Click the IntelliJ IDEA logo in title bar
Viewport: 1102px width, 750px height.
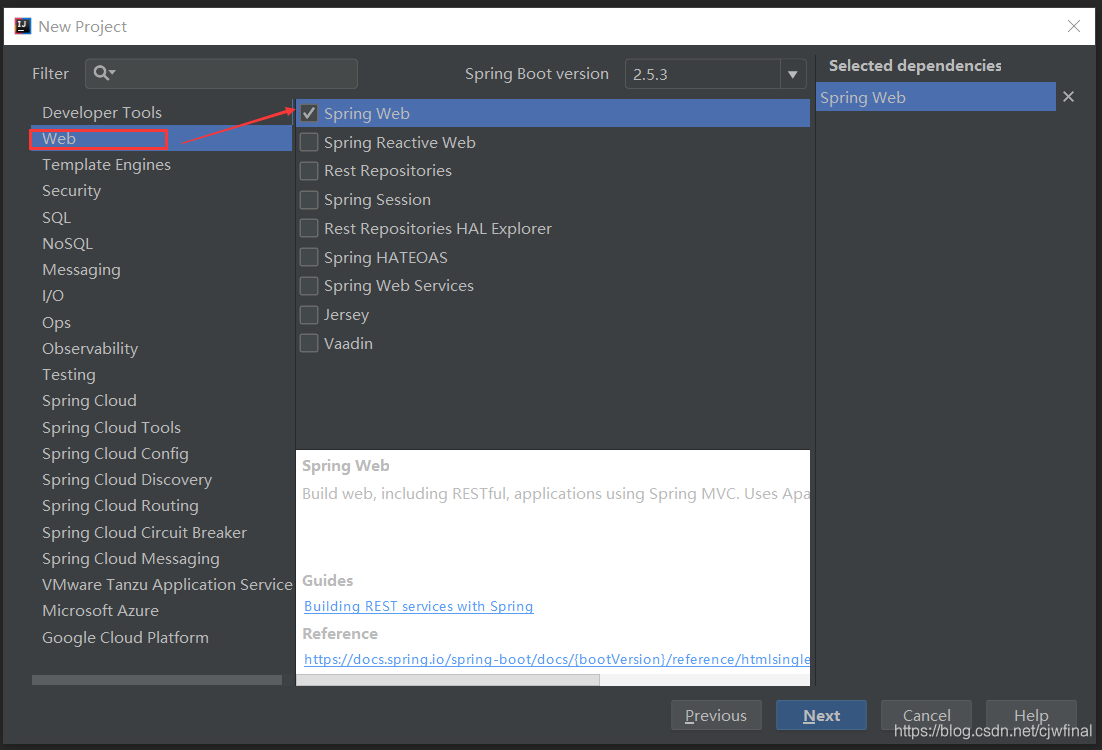(22, 26)
